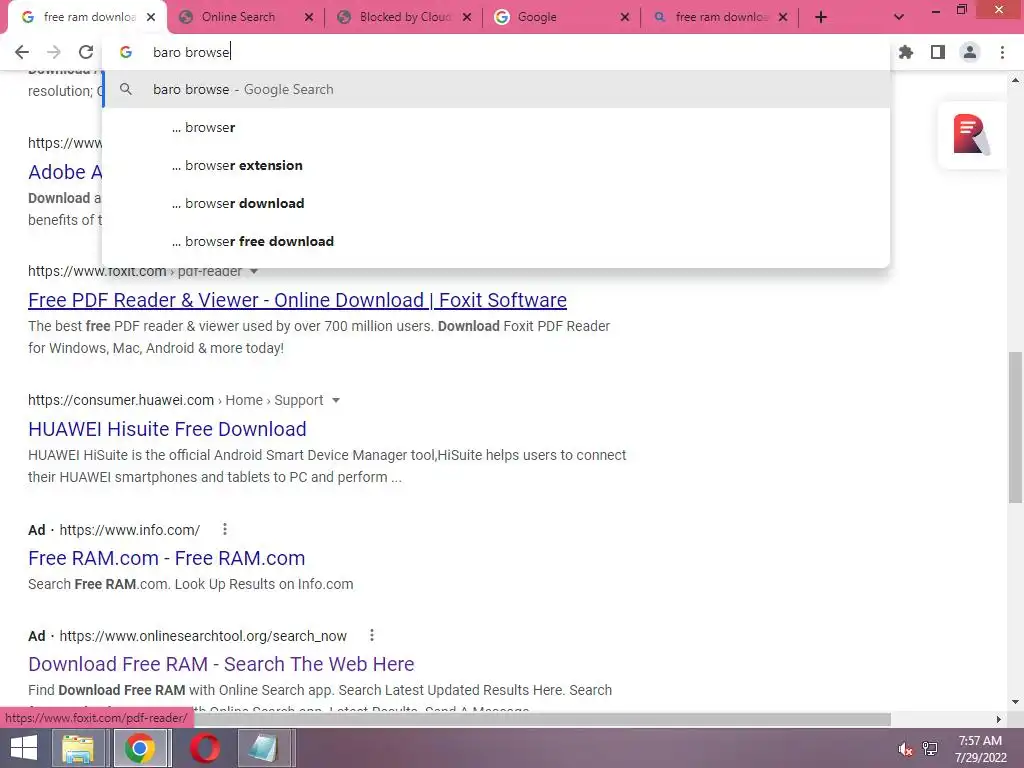This screenshot has width=1024, height=768.
Task: Click the partially hidden Adobe result title
Action: pyautogui.click(x=65, y=172)
